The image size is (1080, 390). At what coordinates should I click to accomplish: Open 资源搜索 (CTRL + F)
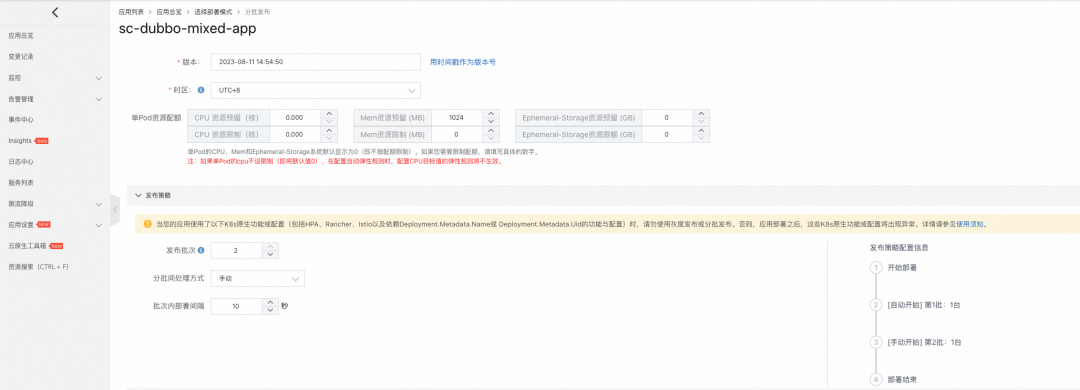click(39, 267)
